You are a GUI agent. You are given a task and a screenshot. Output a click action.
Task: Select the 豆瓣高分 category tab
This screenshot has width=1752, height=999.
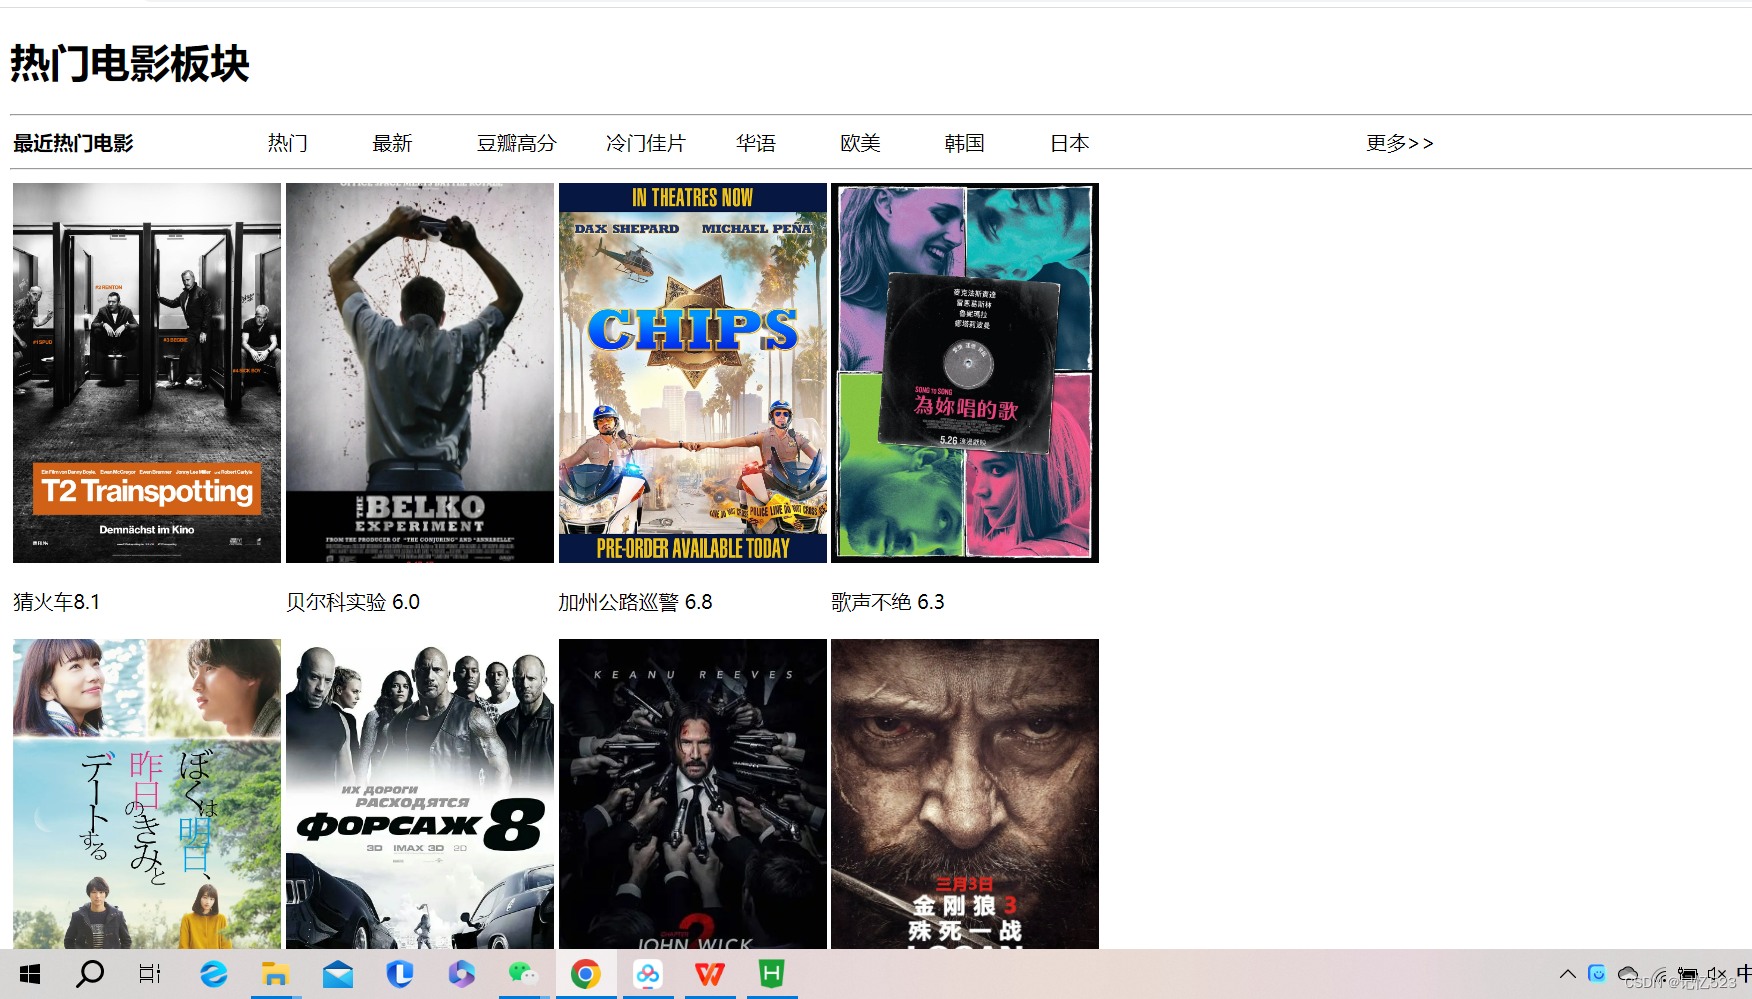click(x=516, y=143)
